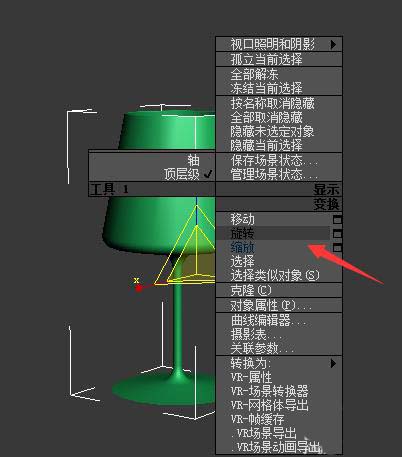Open settings box icon next to 缩放
The image size is (402, 457).
(x=337, y=248)
